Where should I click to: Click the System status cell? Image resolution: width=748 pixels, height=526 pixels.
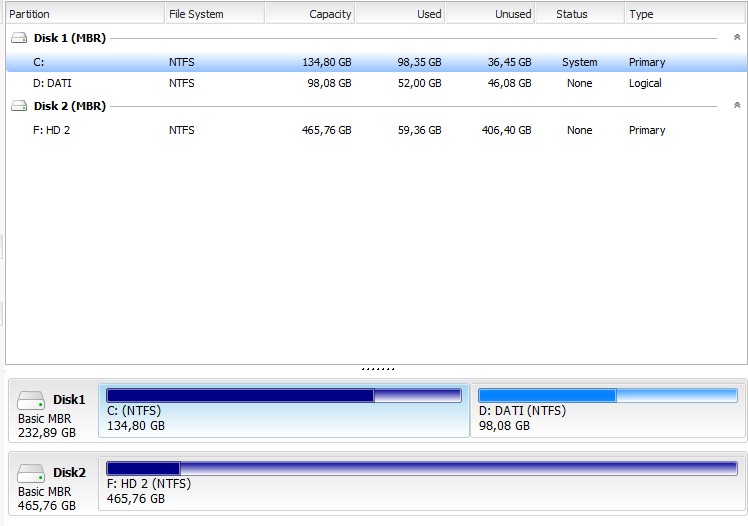tap(580, 62)
